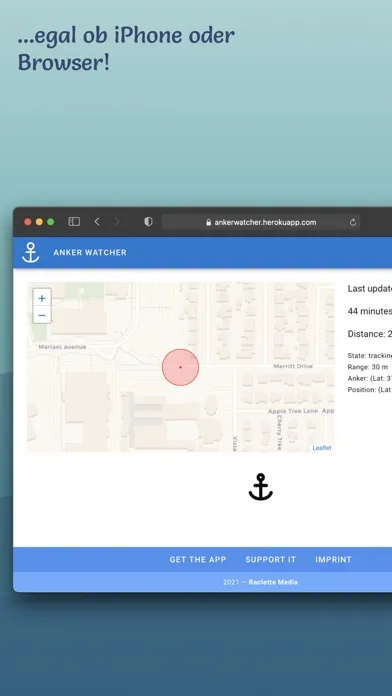Viewport: 392px width, 696px height.
Task: Reload the page with the refresh icon
Action: [353, 222]
